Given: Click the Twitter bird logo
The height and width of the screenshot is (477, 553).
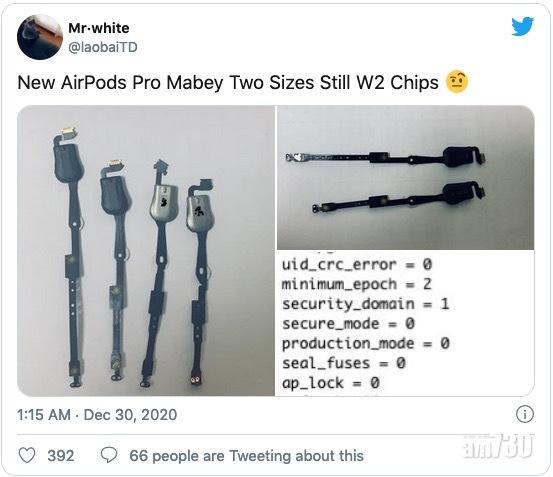Looking at the screenshot, I should tap(523, 26).
